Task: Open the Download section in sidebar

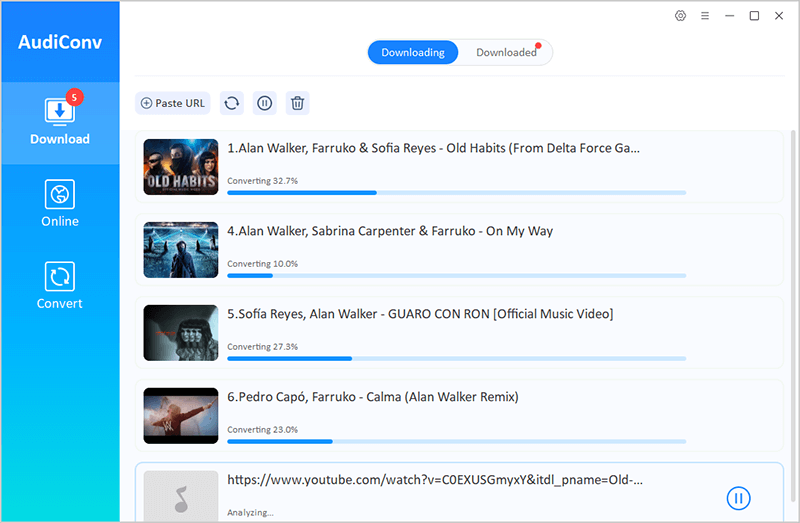Action: [x=60, y=123]
